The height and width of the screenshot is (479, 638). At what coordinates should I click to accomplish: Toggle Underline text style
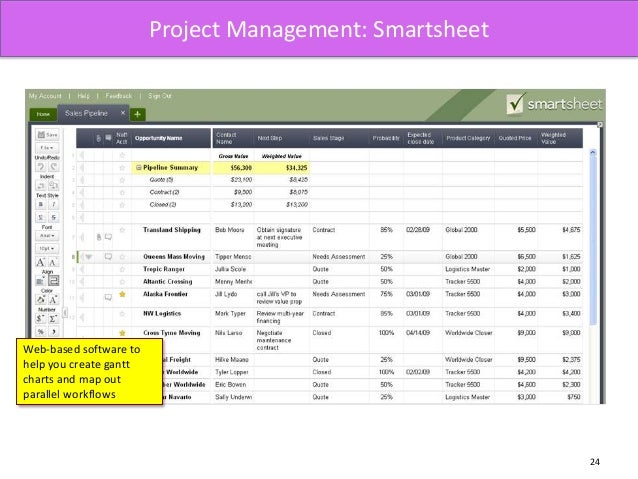[x=41, y=217]
